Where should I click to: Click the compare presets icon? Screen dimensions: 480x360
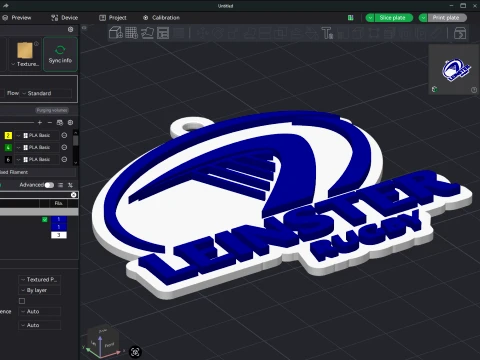70,185
